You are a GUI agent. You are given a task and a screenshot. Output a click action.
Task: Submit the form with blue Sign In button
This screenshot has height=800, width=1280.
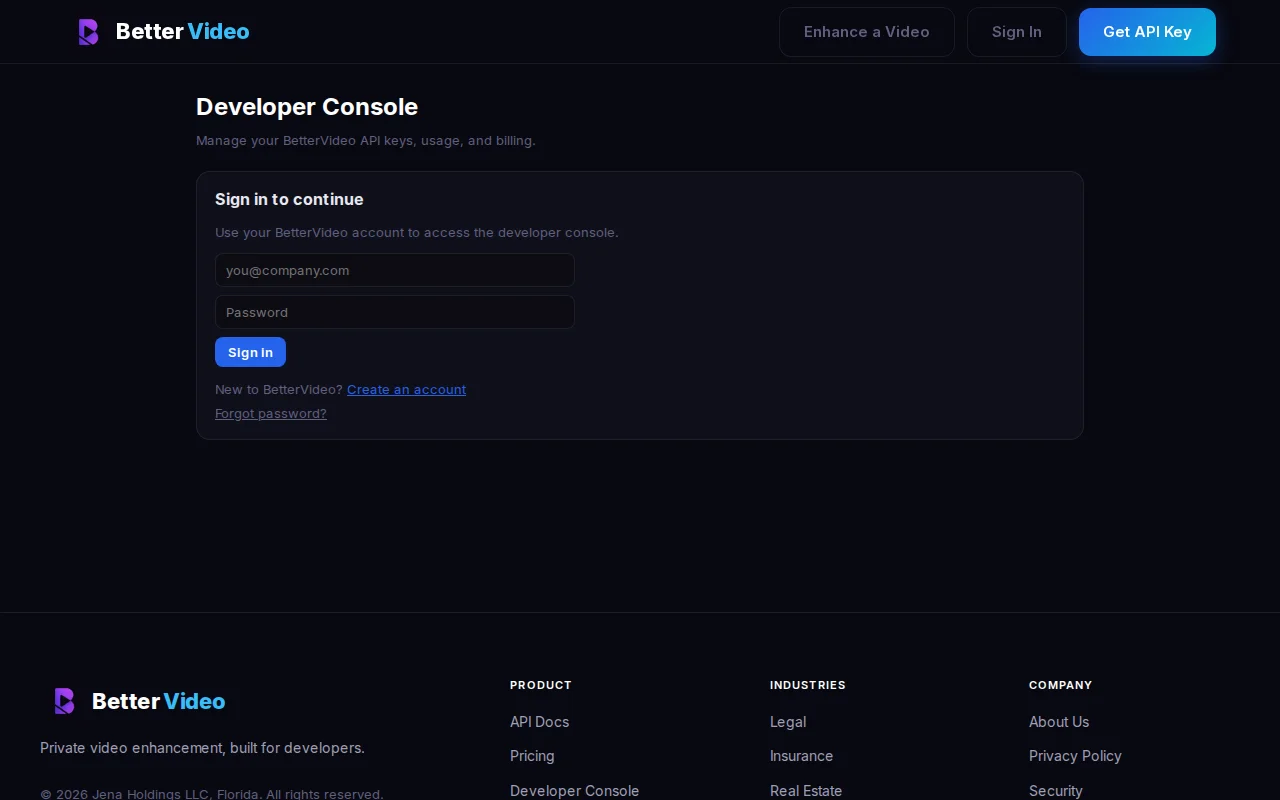[x=250, y=352]
